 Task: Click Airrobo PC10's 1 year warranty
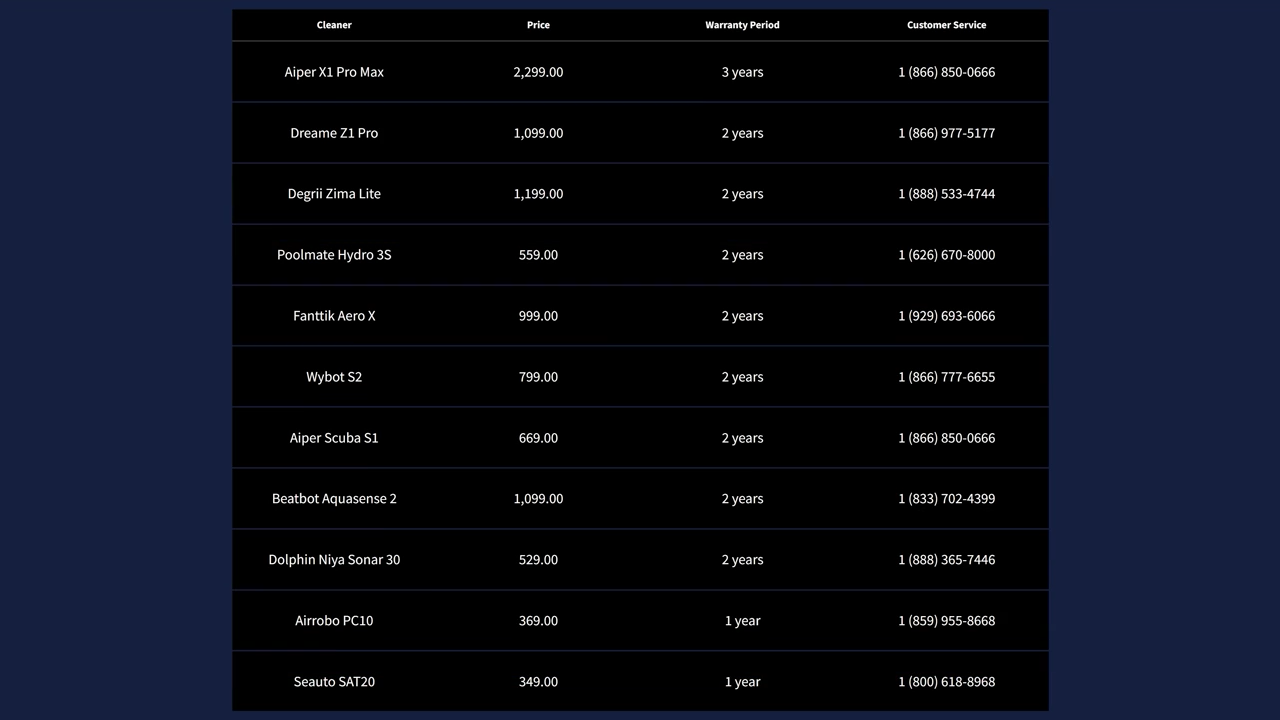click(x=742, y=621)
